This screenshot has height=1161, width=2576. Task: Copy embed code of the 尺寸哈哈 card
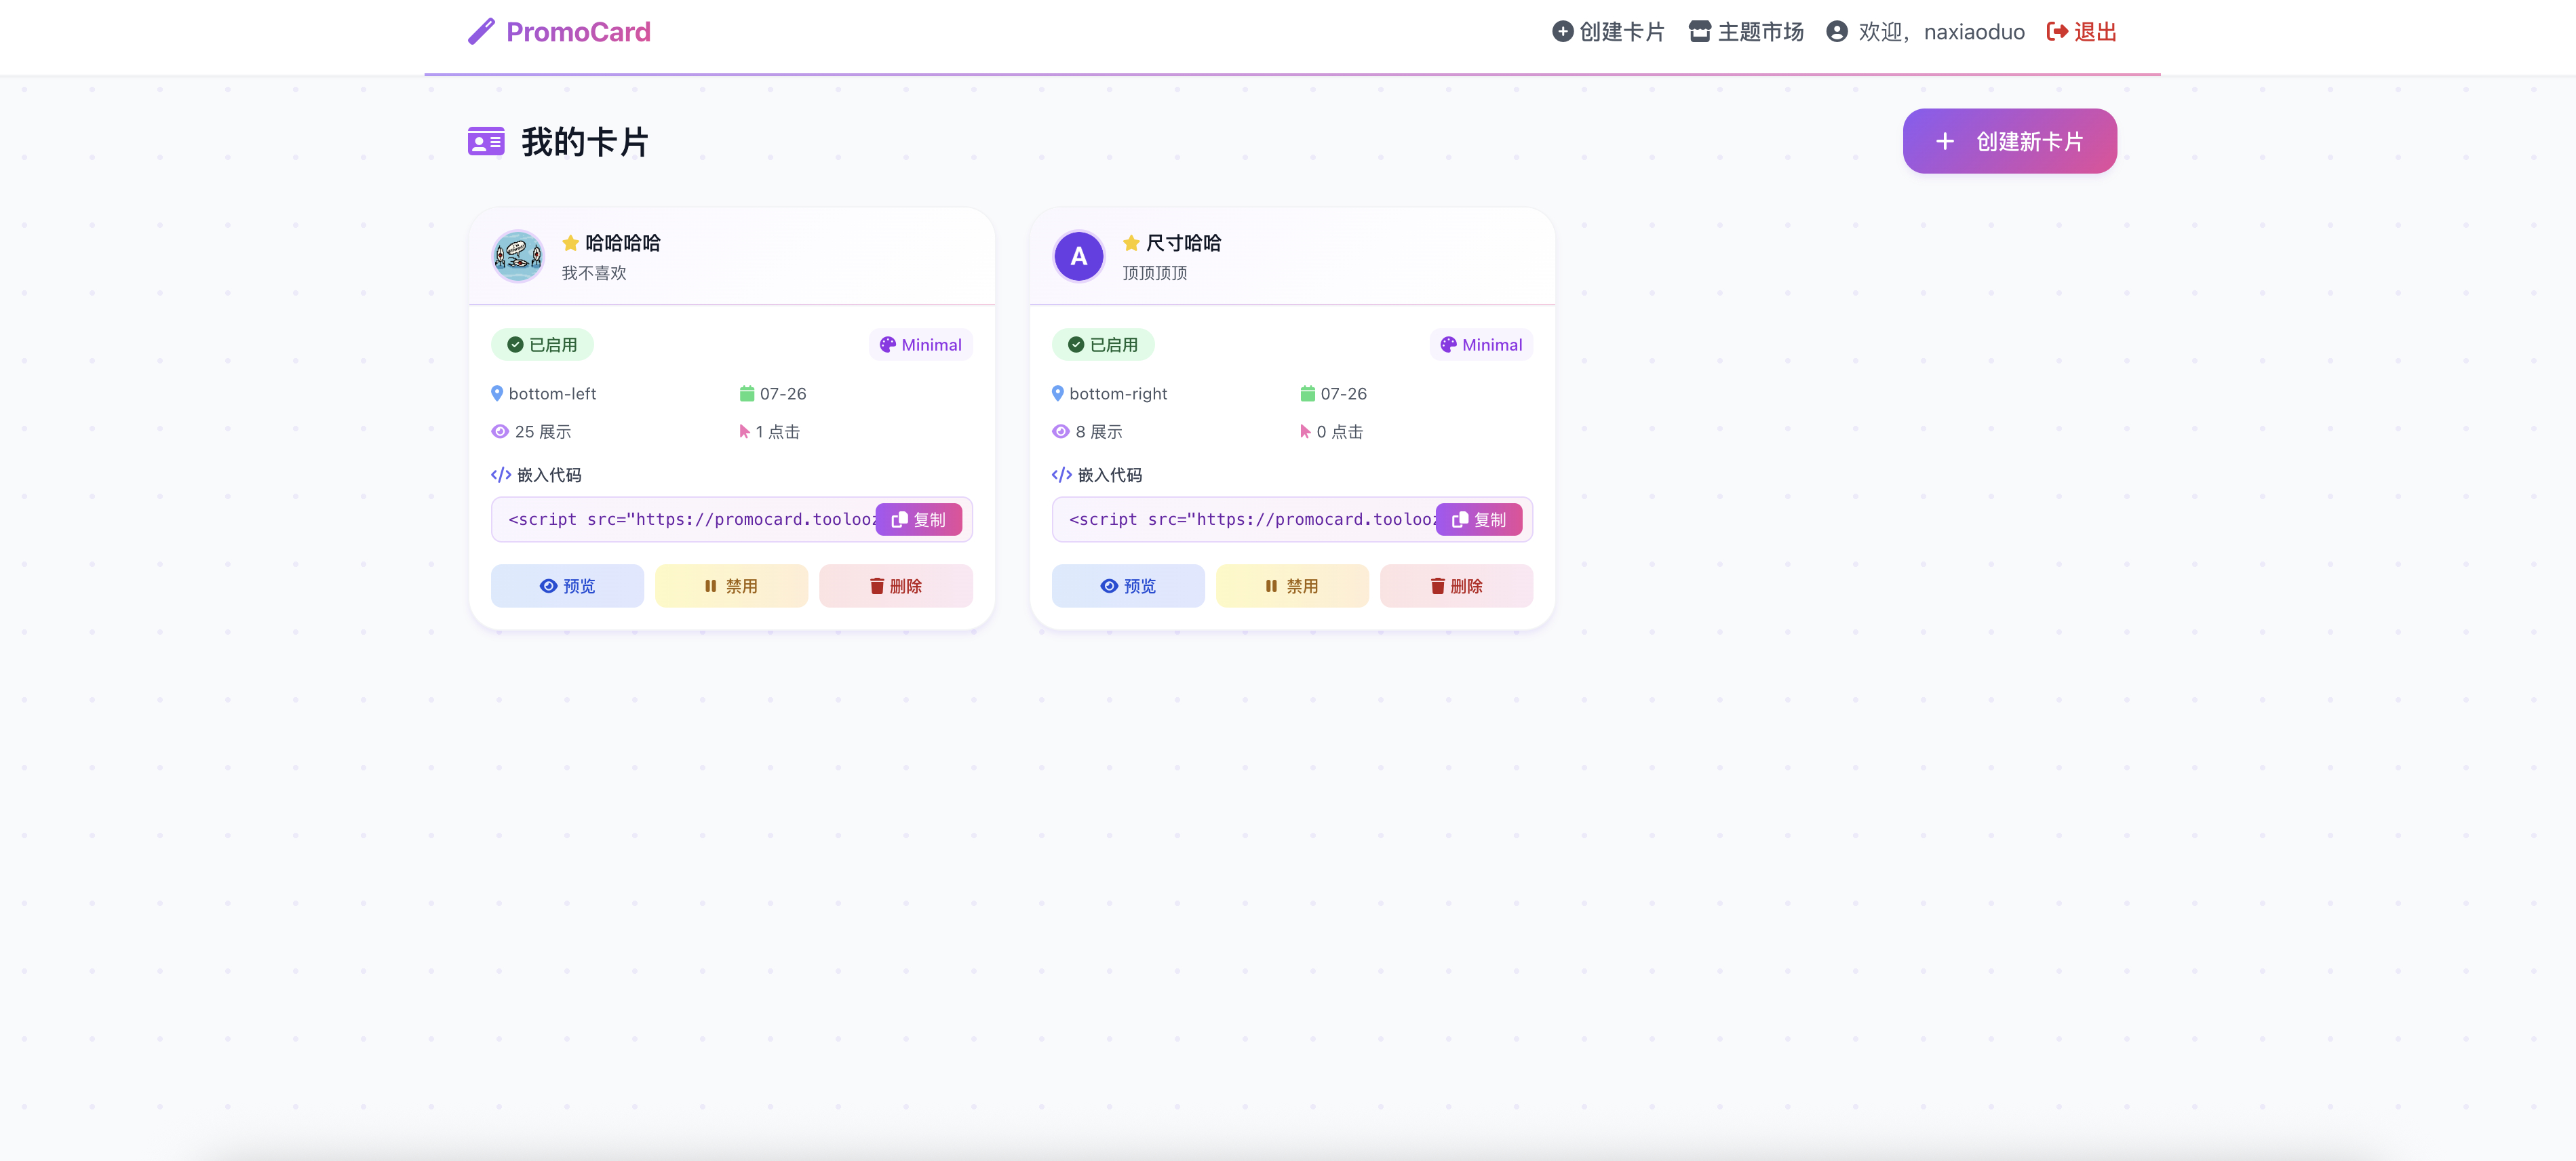point(1478,520)
